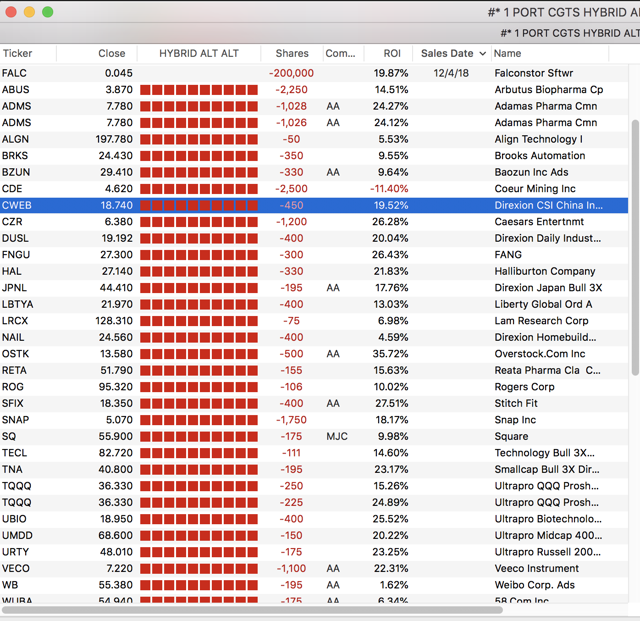Screen dimensions: 640x621
Task: Click the Overstock.Com Inc name
Action: [x=540, y=354]
